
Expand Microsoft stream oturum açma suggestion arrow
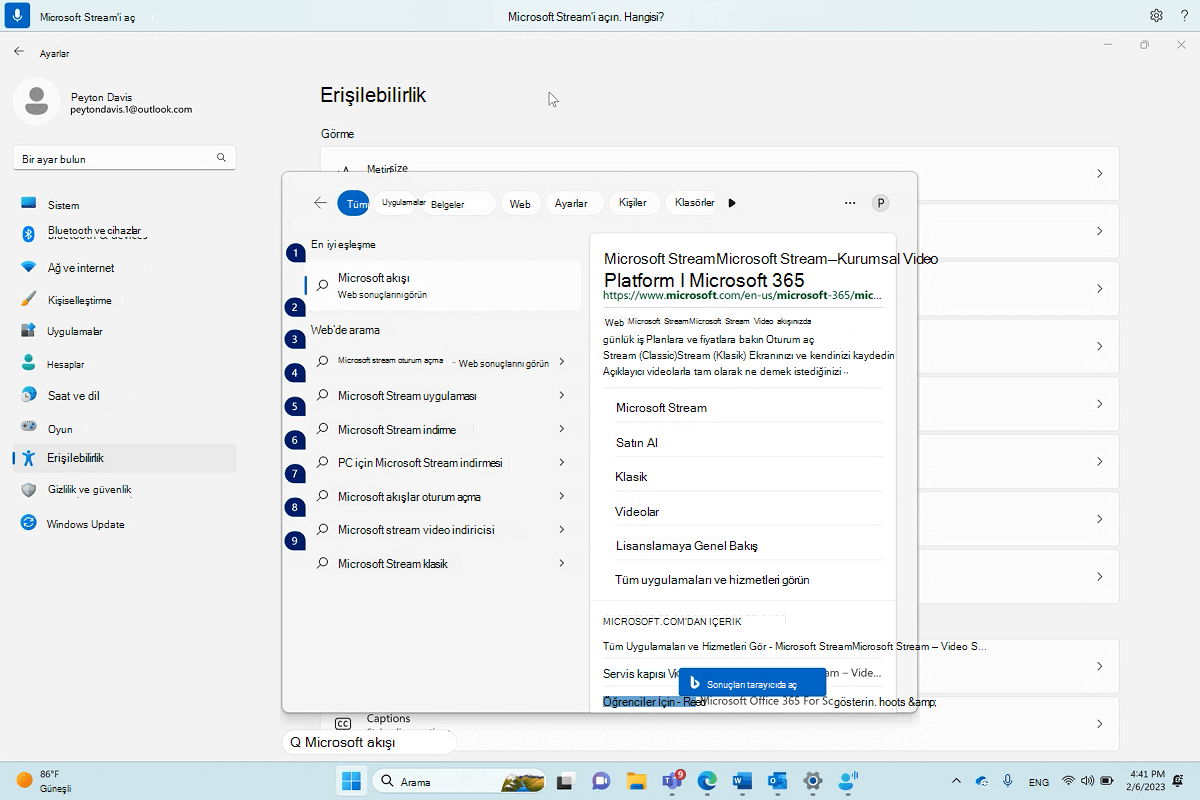(562, 362)
